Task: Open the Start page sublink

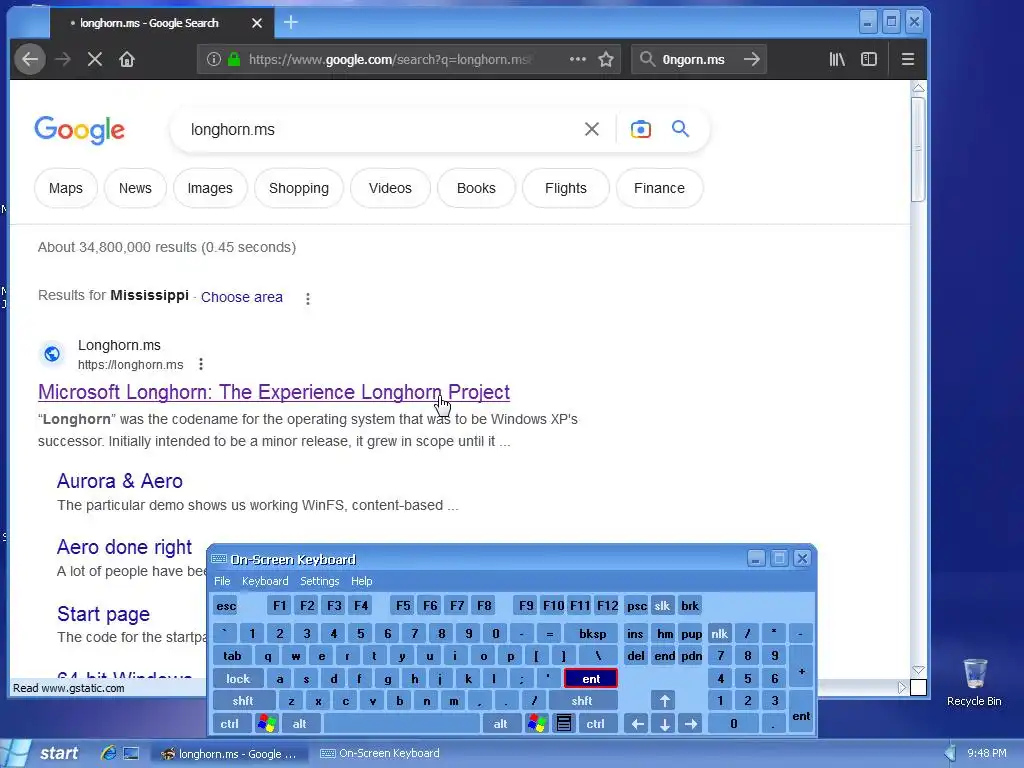Action: (x=103, y=614)
